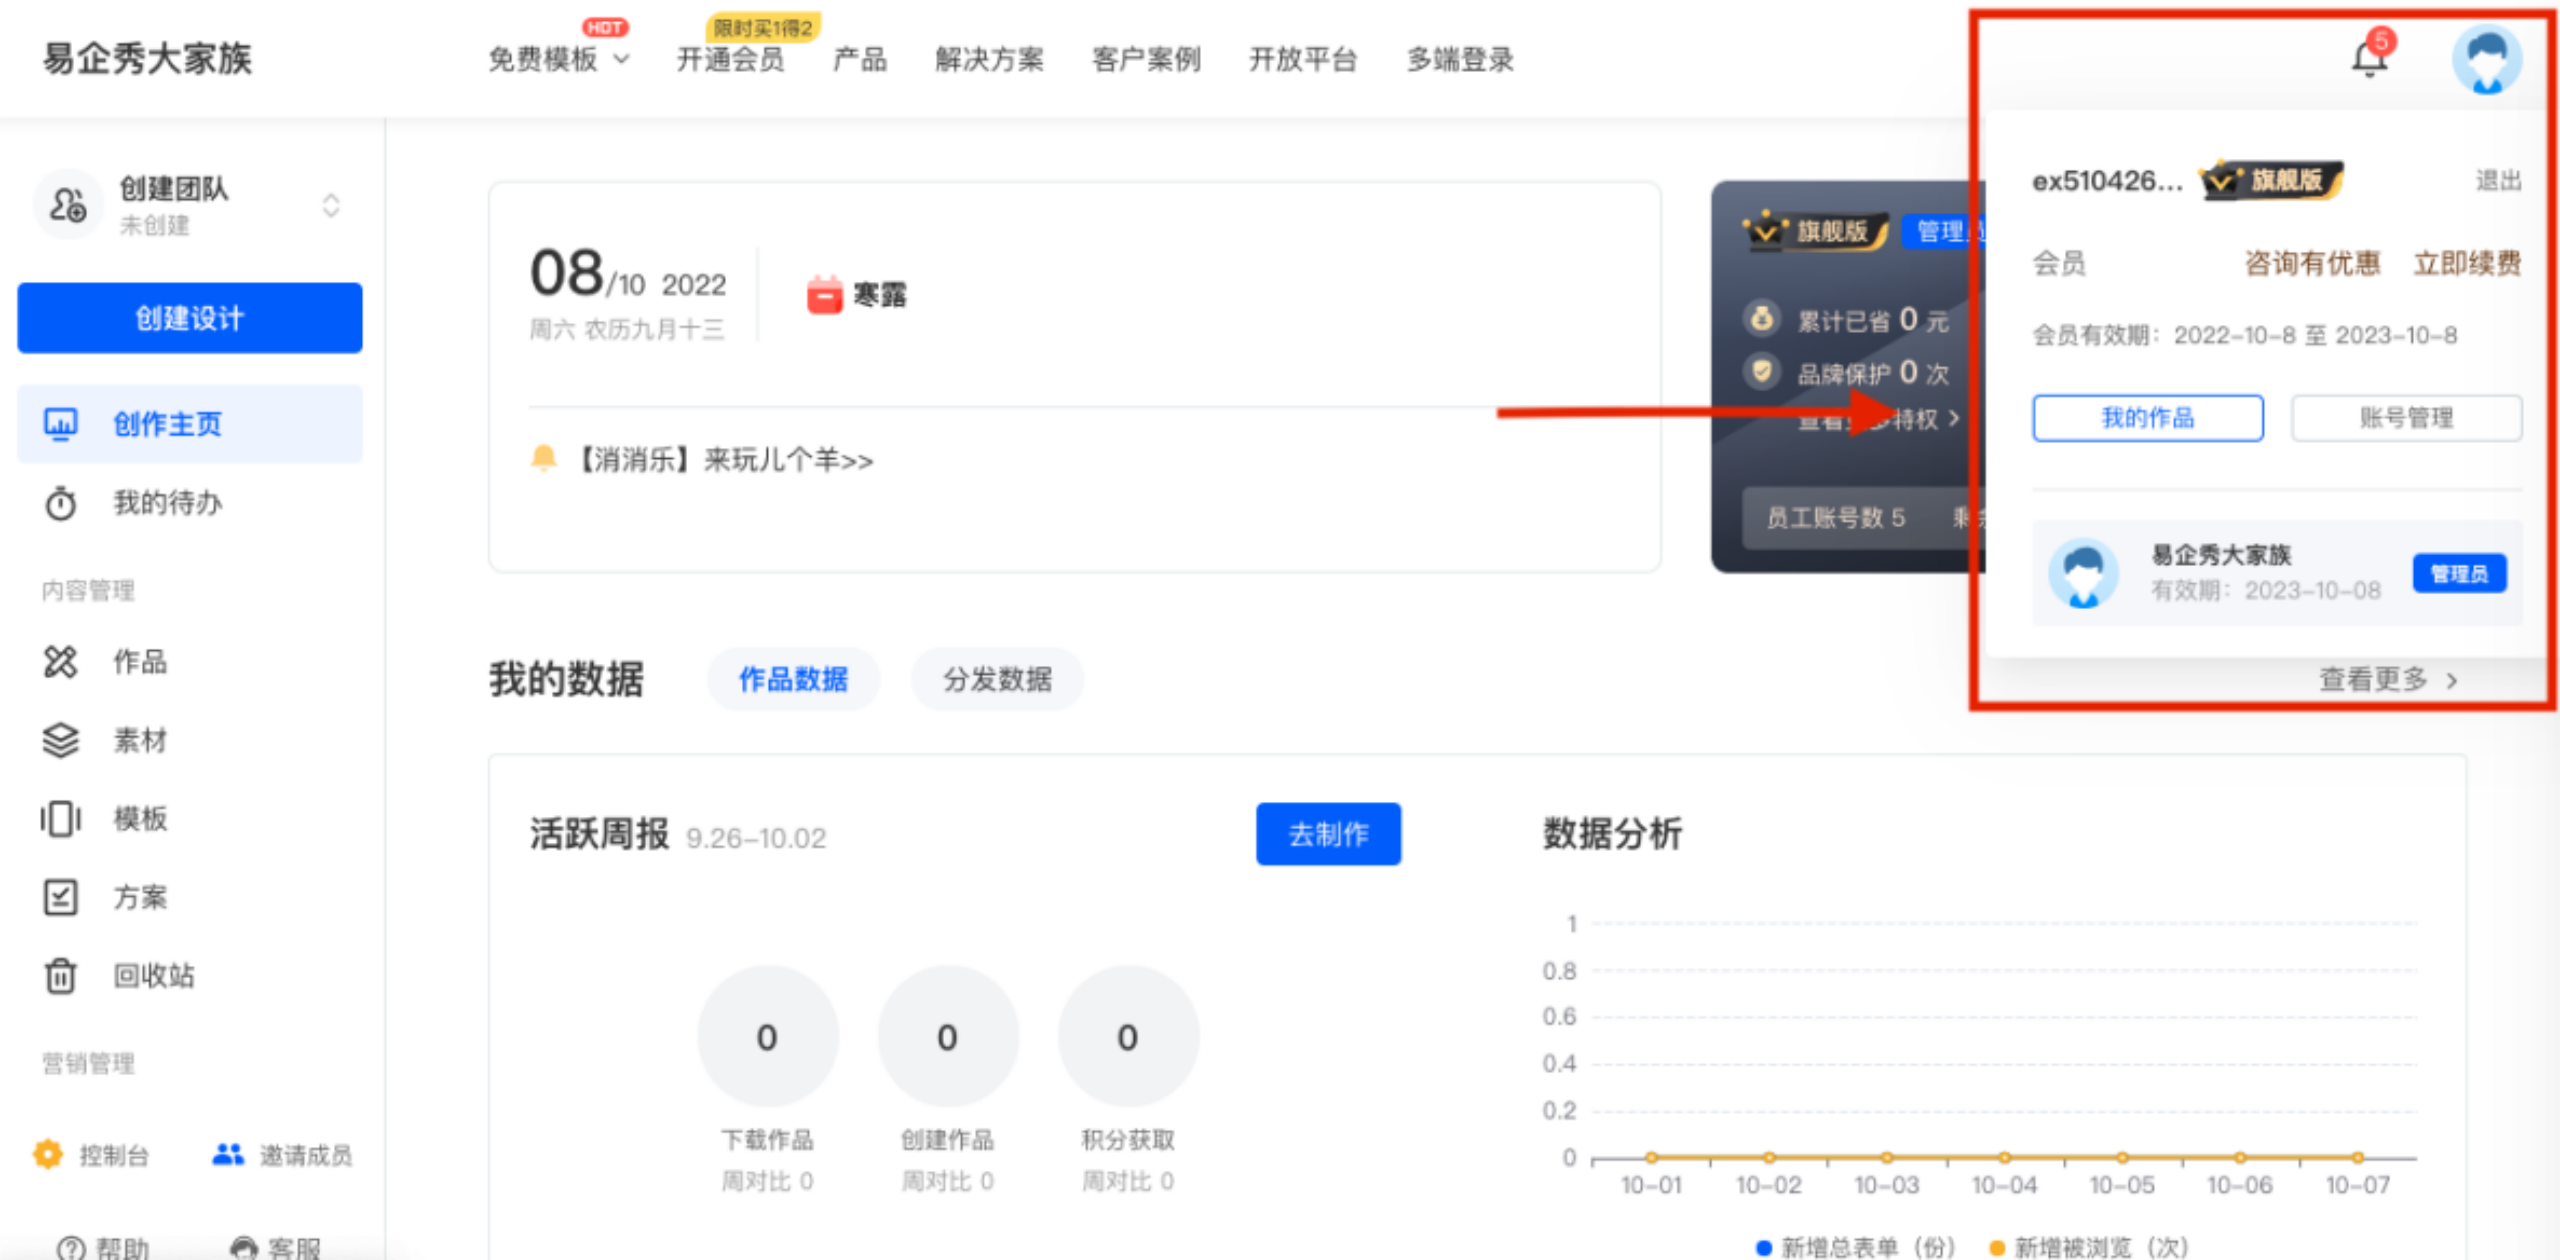
Task: Click the 素材 layers icon
Action: pos(60,740)
